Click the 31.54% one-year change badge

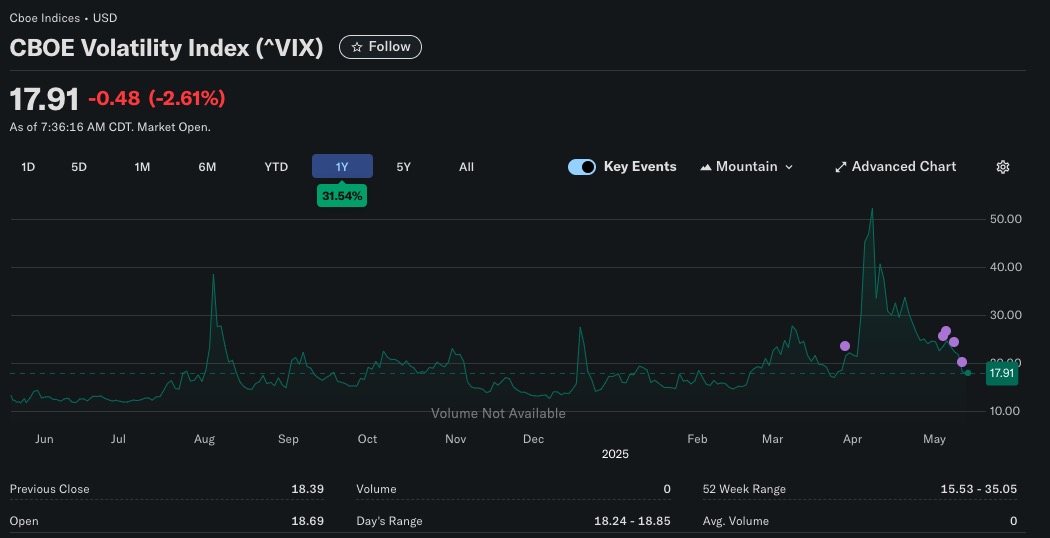[342, 196]
